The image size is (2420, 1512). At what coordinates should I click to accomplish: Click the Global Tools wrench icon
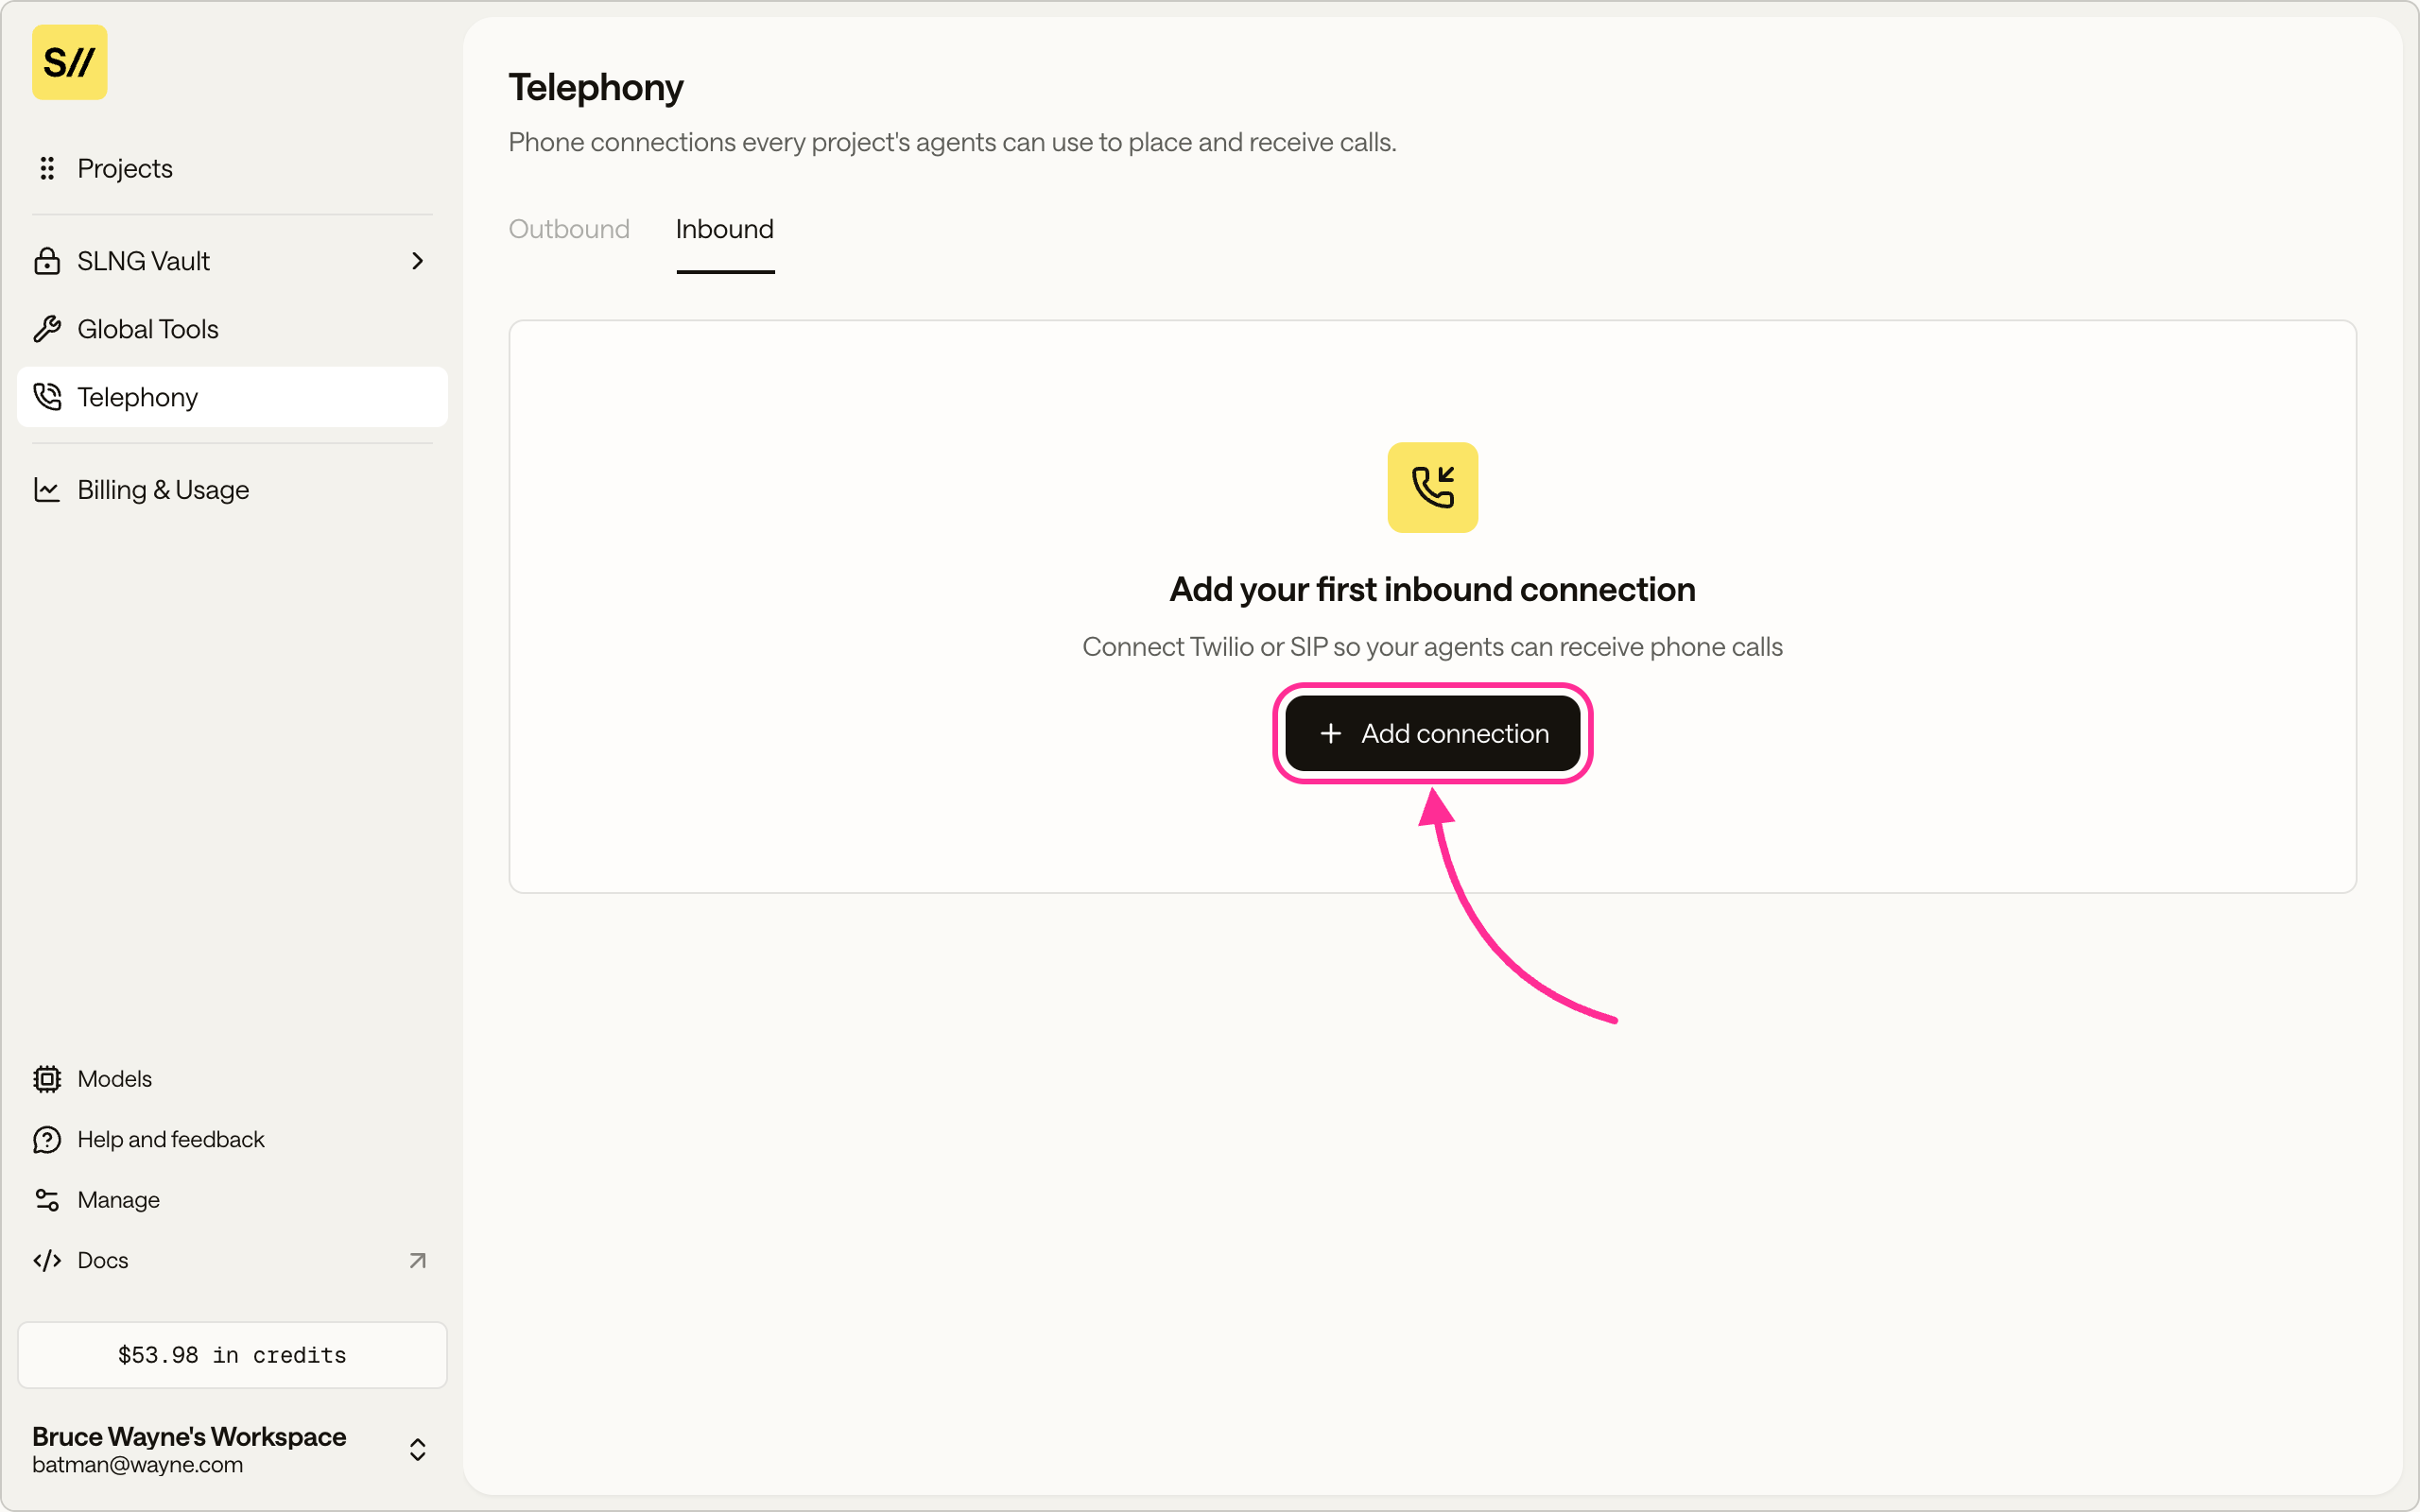click(47, 329)
